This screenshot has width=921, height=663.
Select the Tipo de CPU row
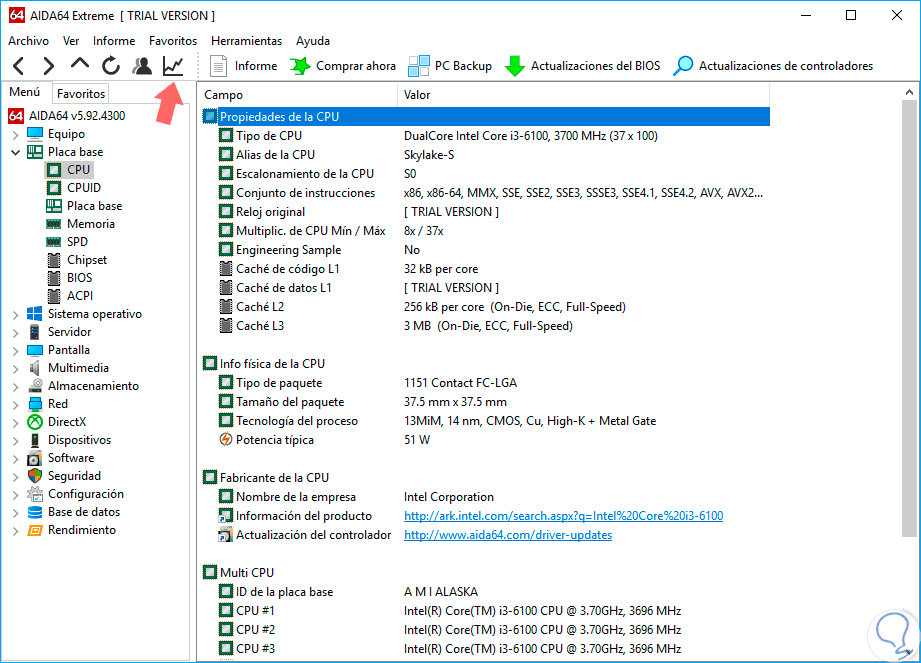[x=485, y=136]
